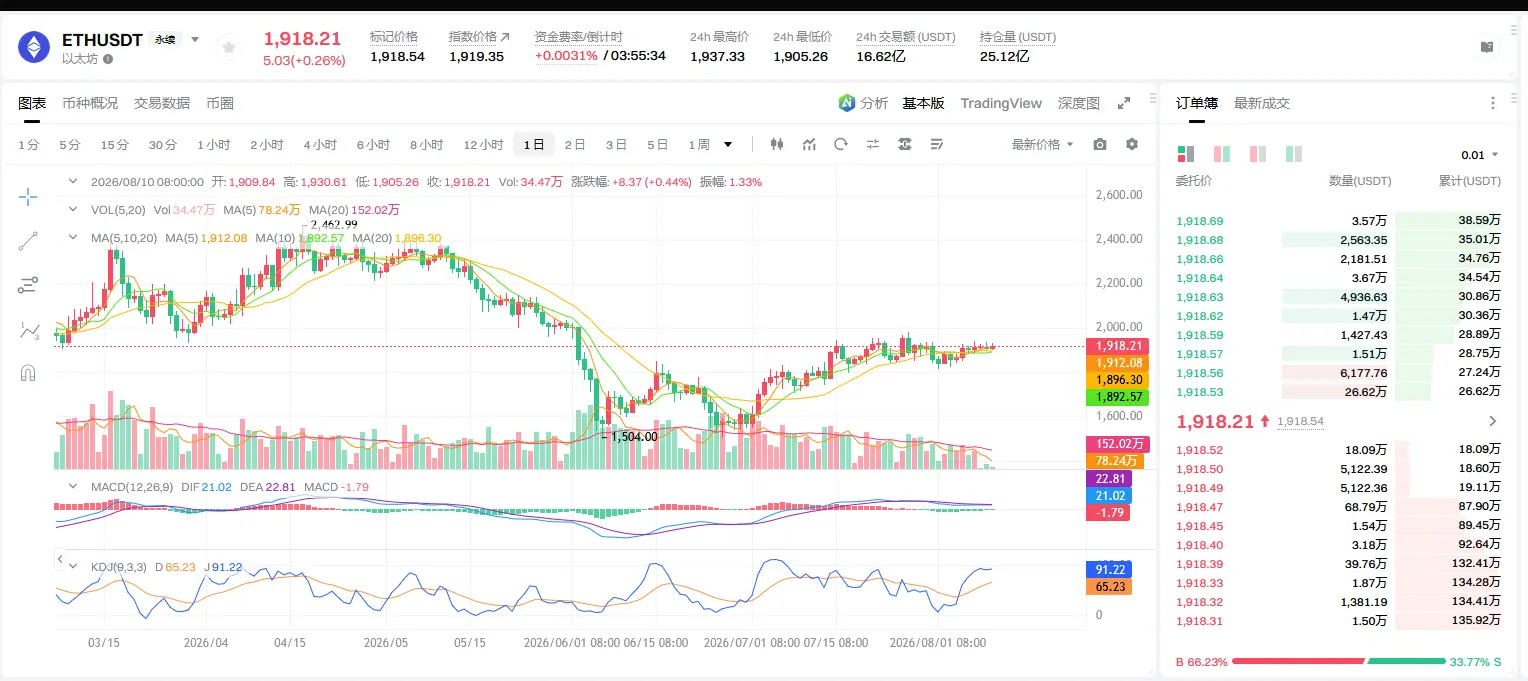
Task: Open the 0.01 price precision dropdown
Action: (1480, 155)
